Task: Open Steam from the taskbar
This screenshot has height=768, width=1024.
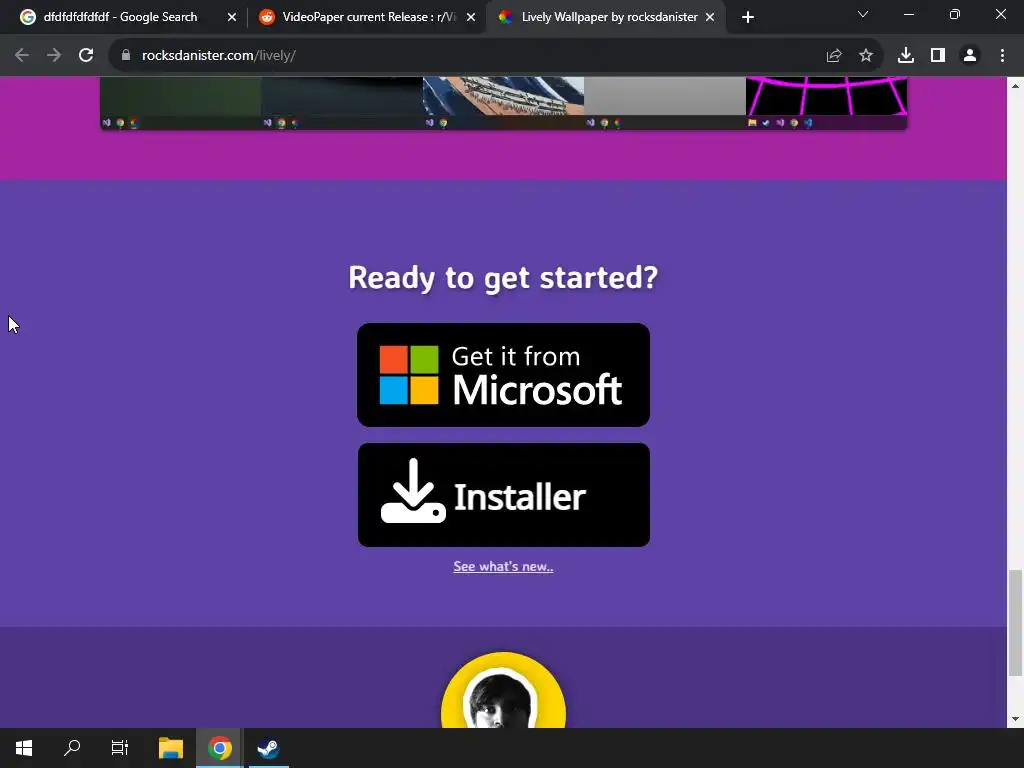Action: coord(268,748)
